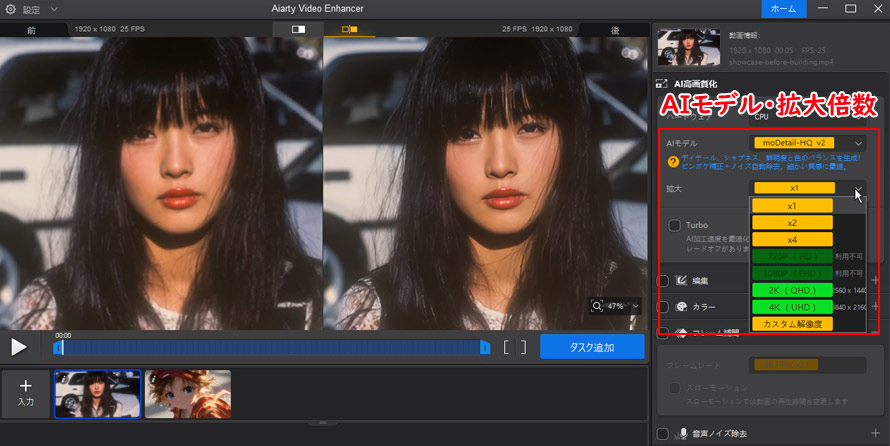Choose x4 from the scale list

[x=792, y=239]
